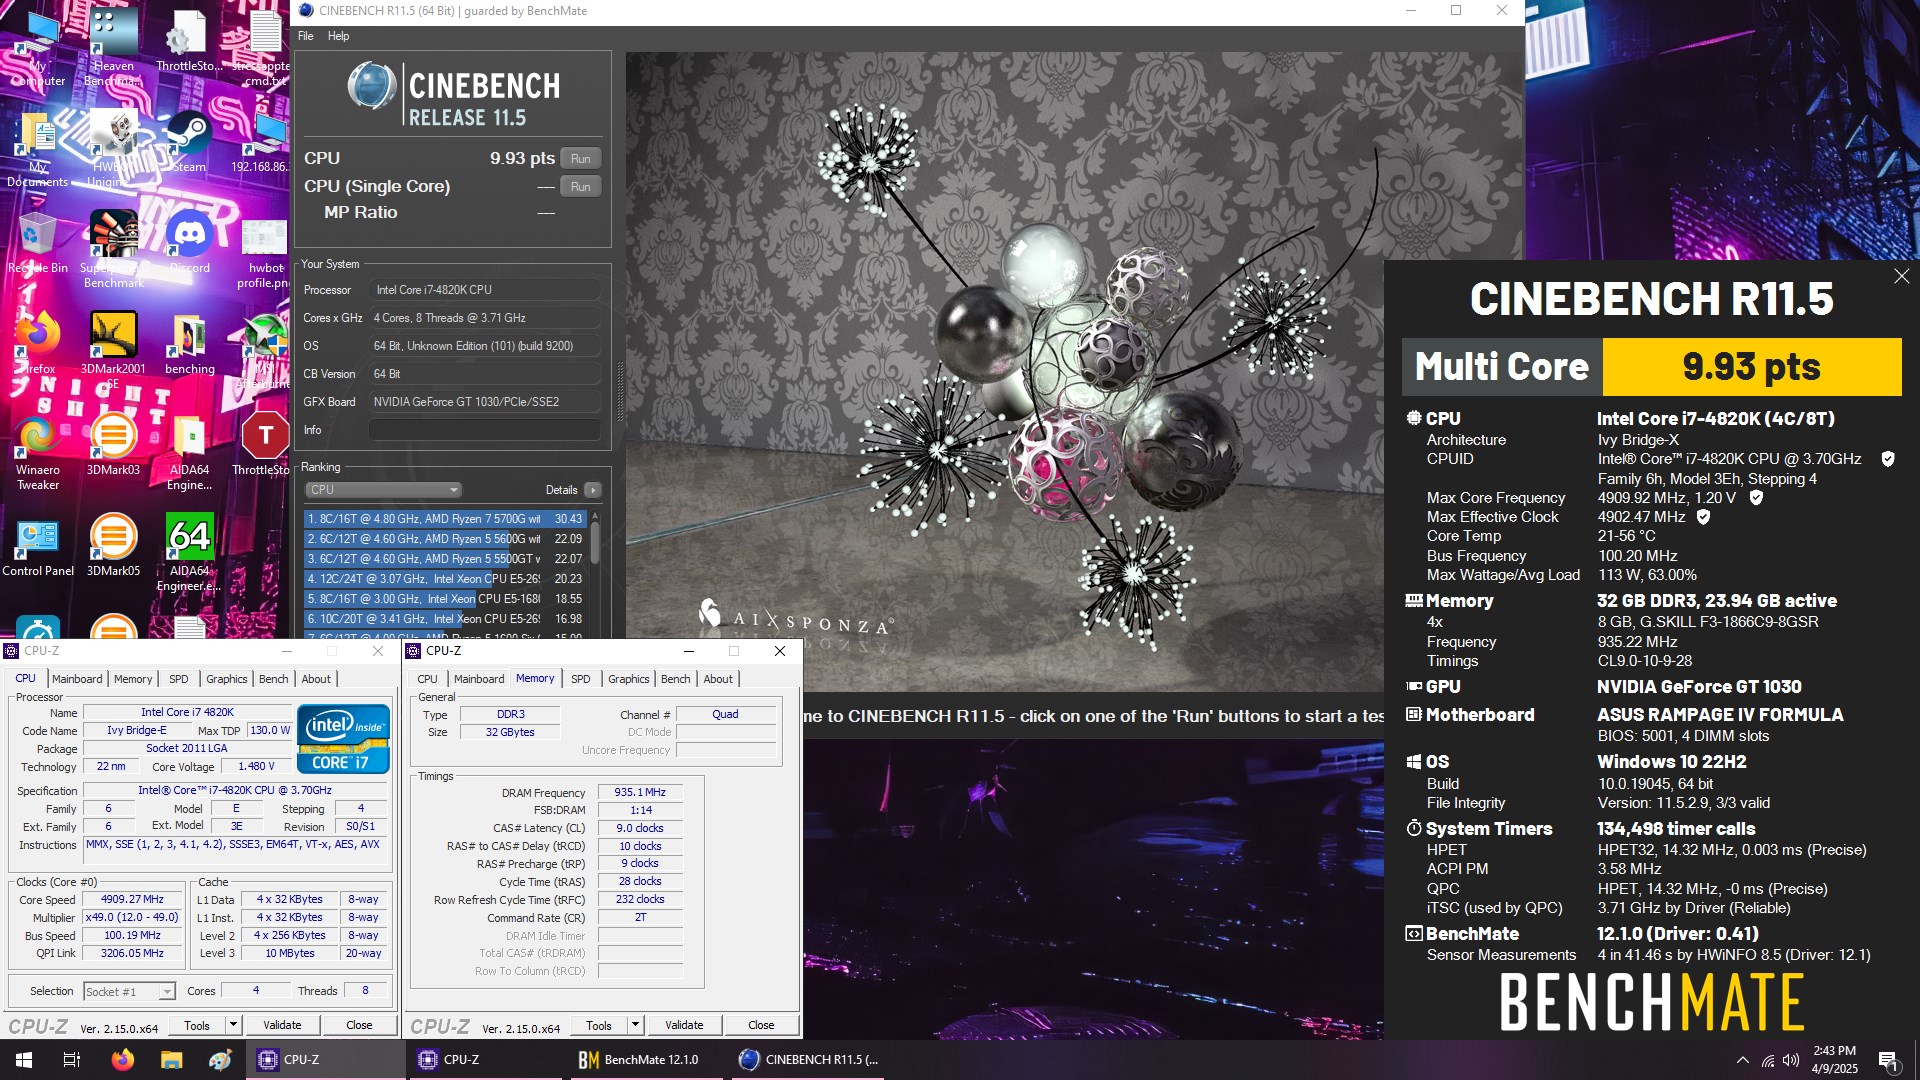
Task: Open the Cinebench File menu
Action: 306,36
